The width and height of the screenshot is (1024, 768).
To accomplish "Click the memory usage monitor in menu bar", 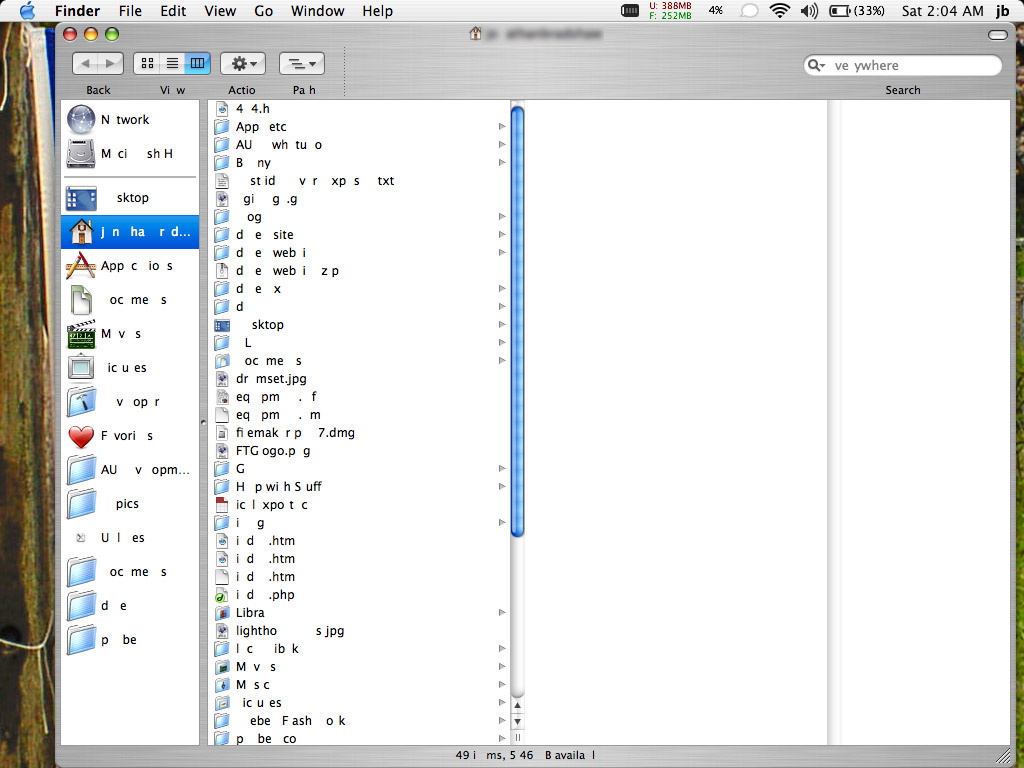I will tap(670, 10).
